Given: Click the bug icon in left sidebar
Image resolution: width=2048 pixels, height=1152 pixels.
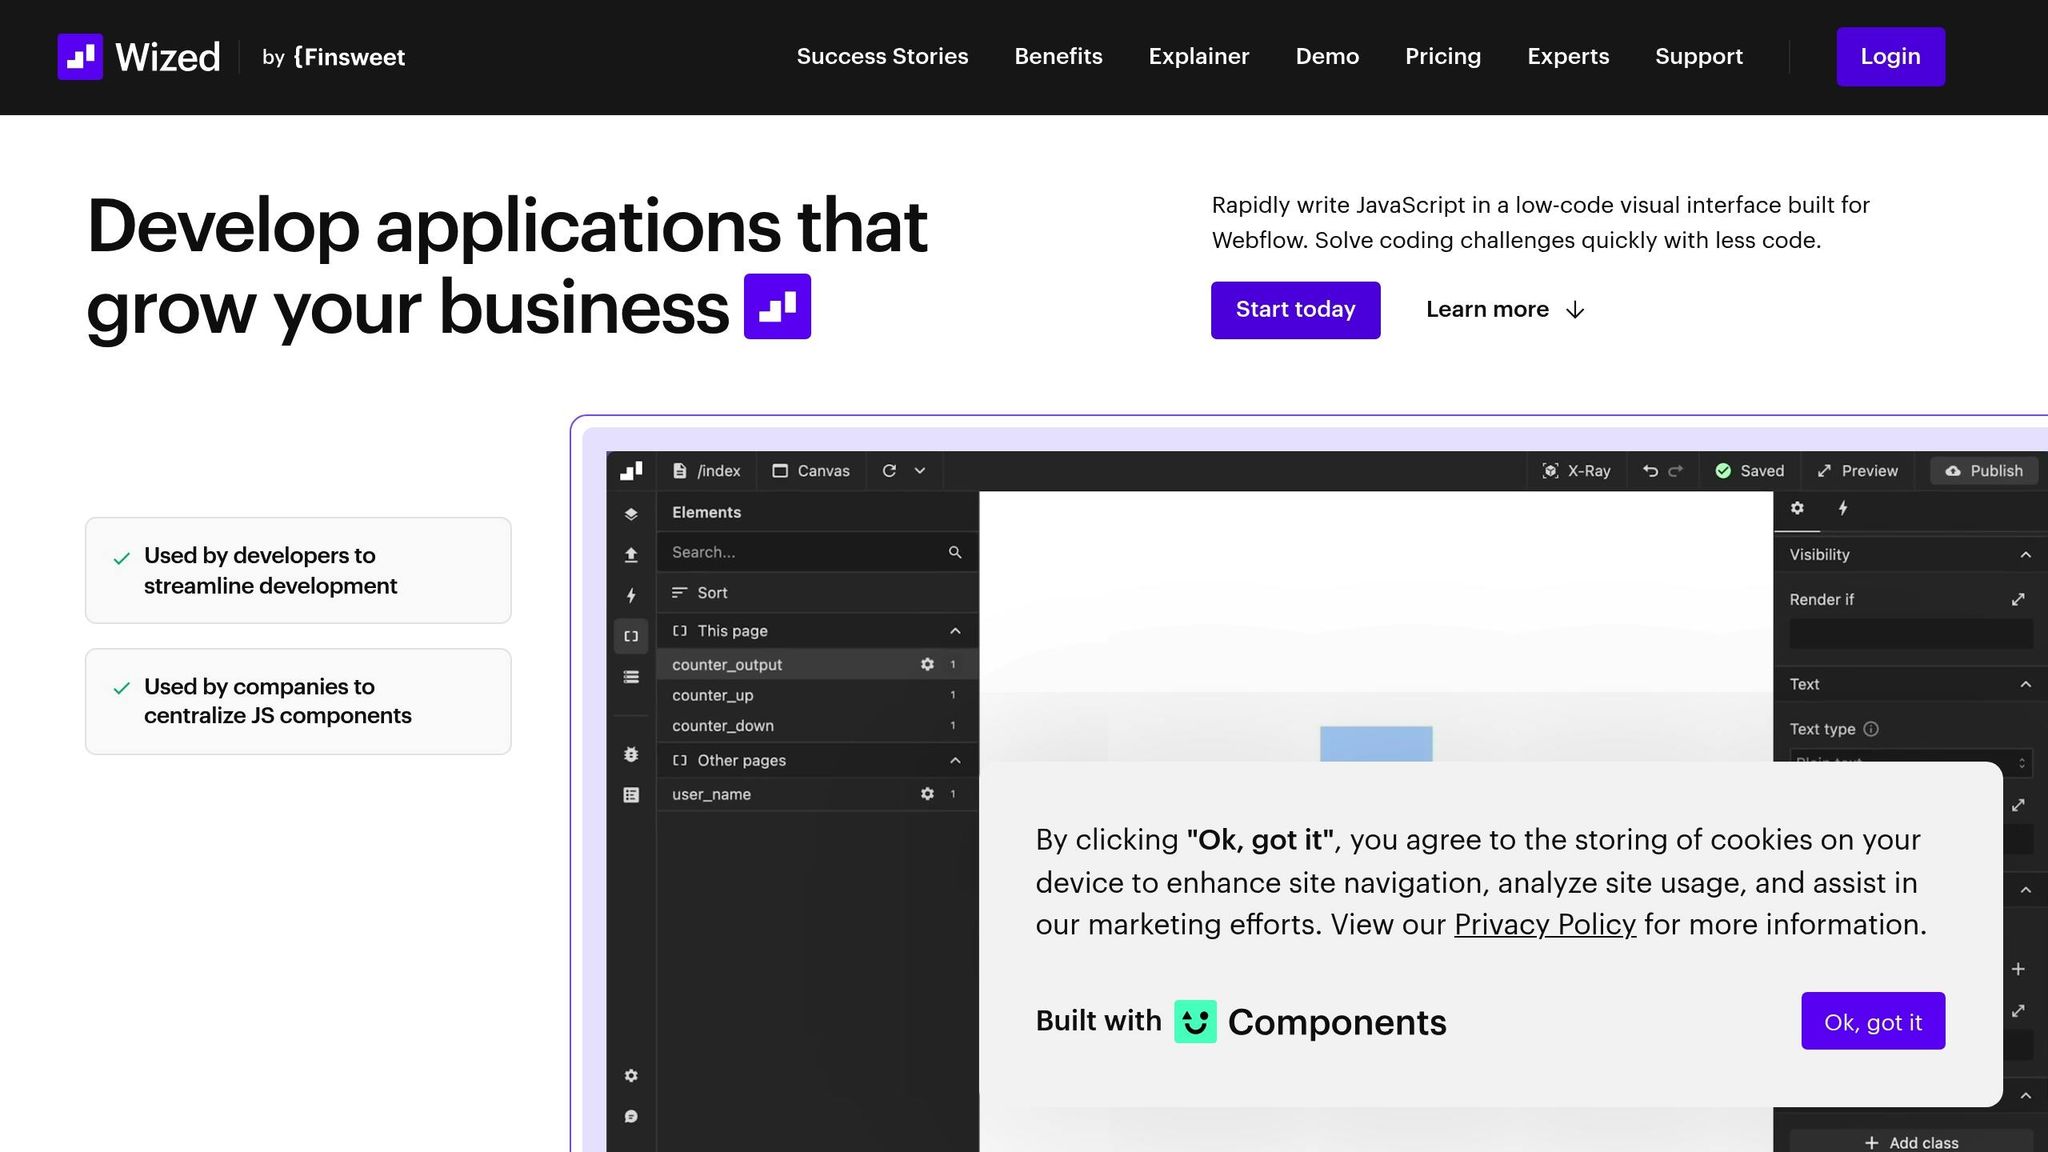Looking at the screenshot, I should pos(631,755).
